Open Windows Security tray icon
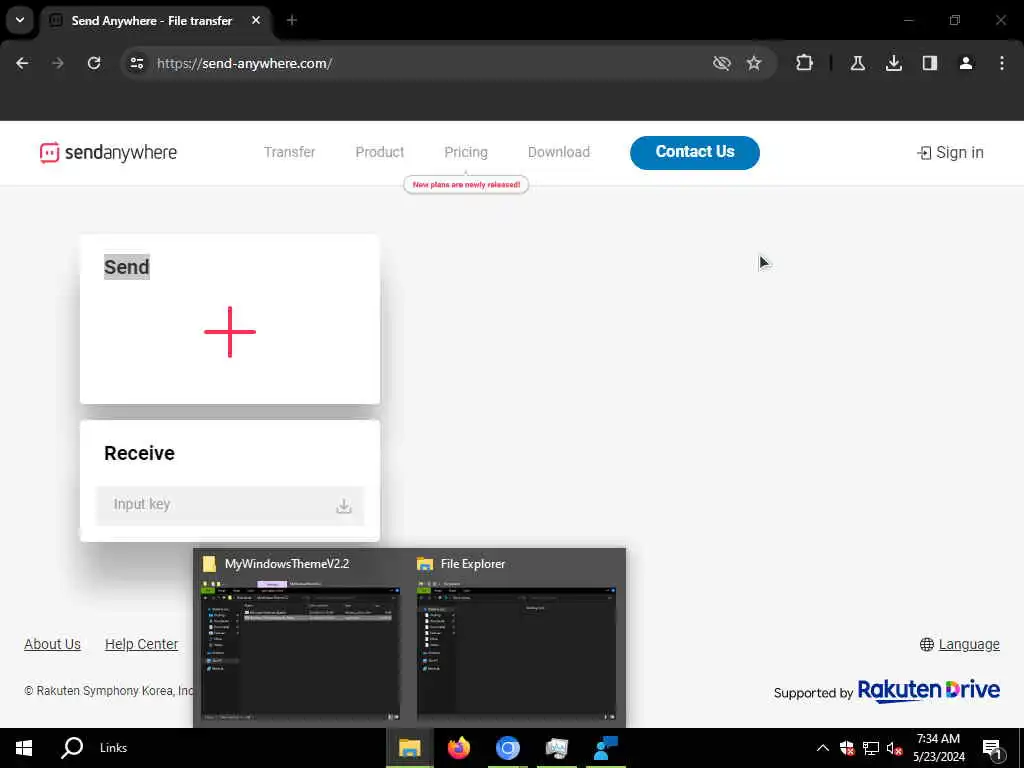This screenshot has width=1024, height=768. (x=847, y=748)
